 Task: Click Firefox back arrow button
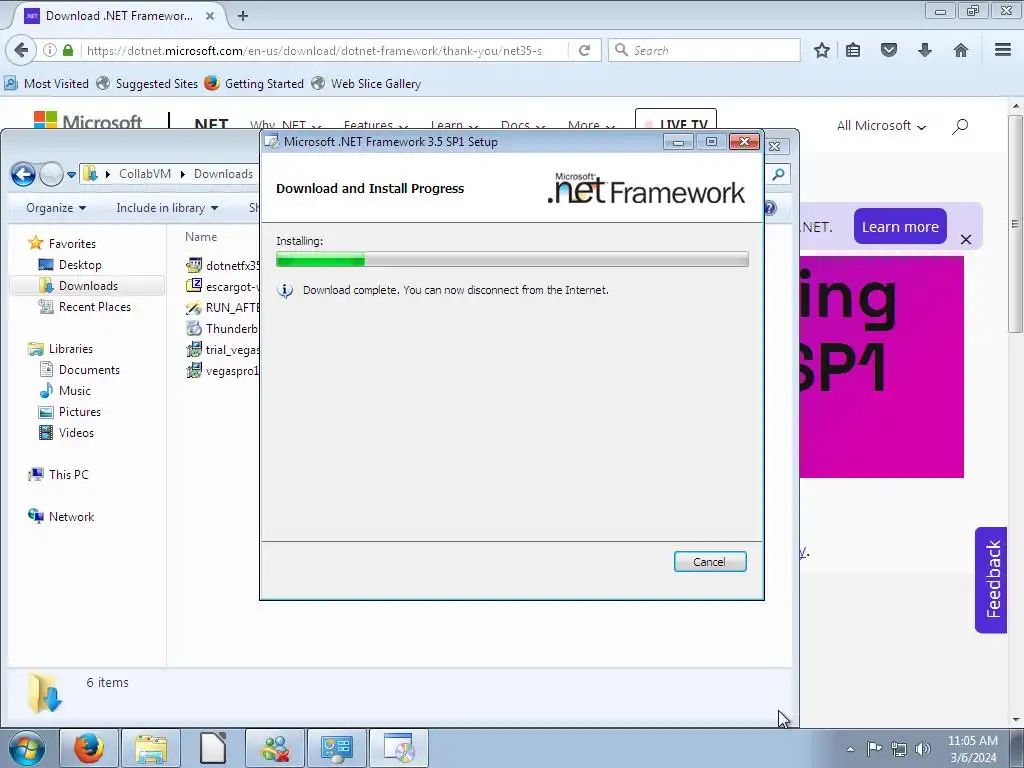pos(22,50)
